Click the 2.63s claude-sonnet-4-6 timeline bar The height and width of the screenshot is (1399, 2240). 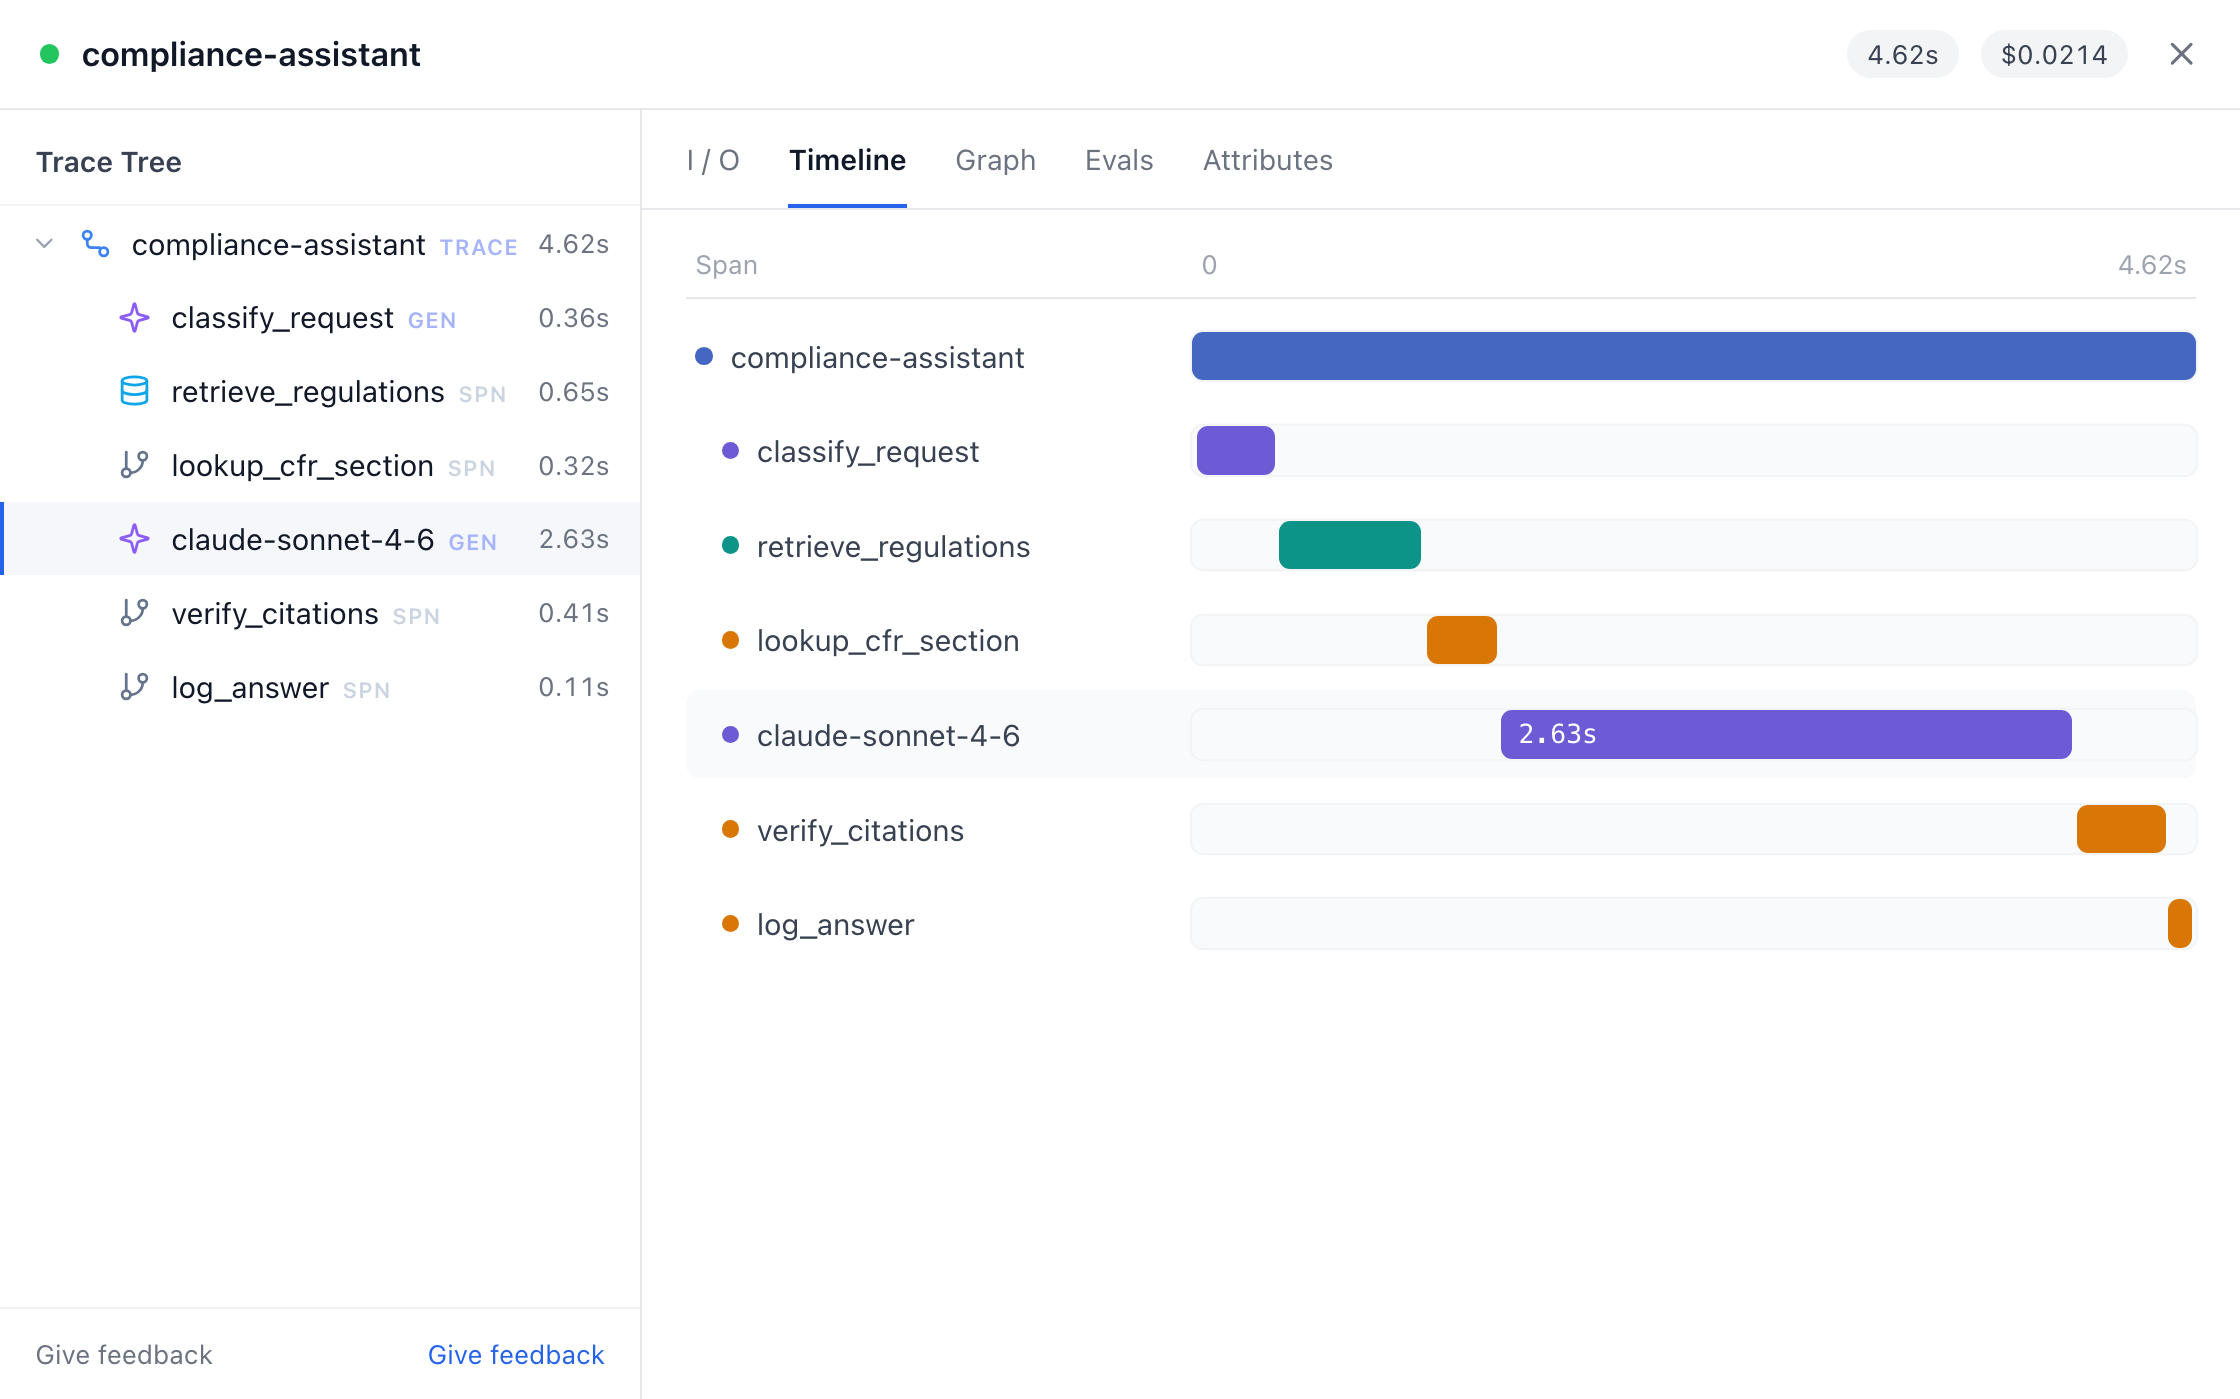1785,735
